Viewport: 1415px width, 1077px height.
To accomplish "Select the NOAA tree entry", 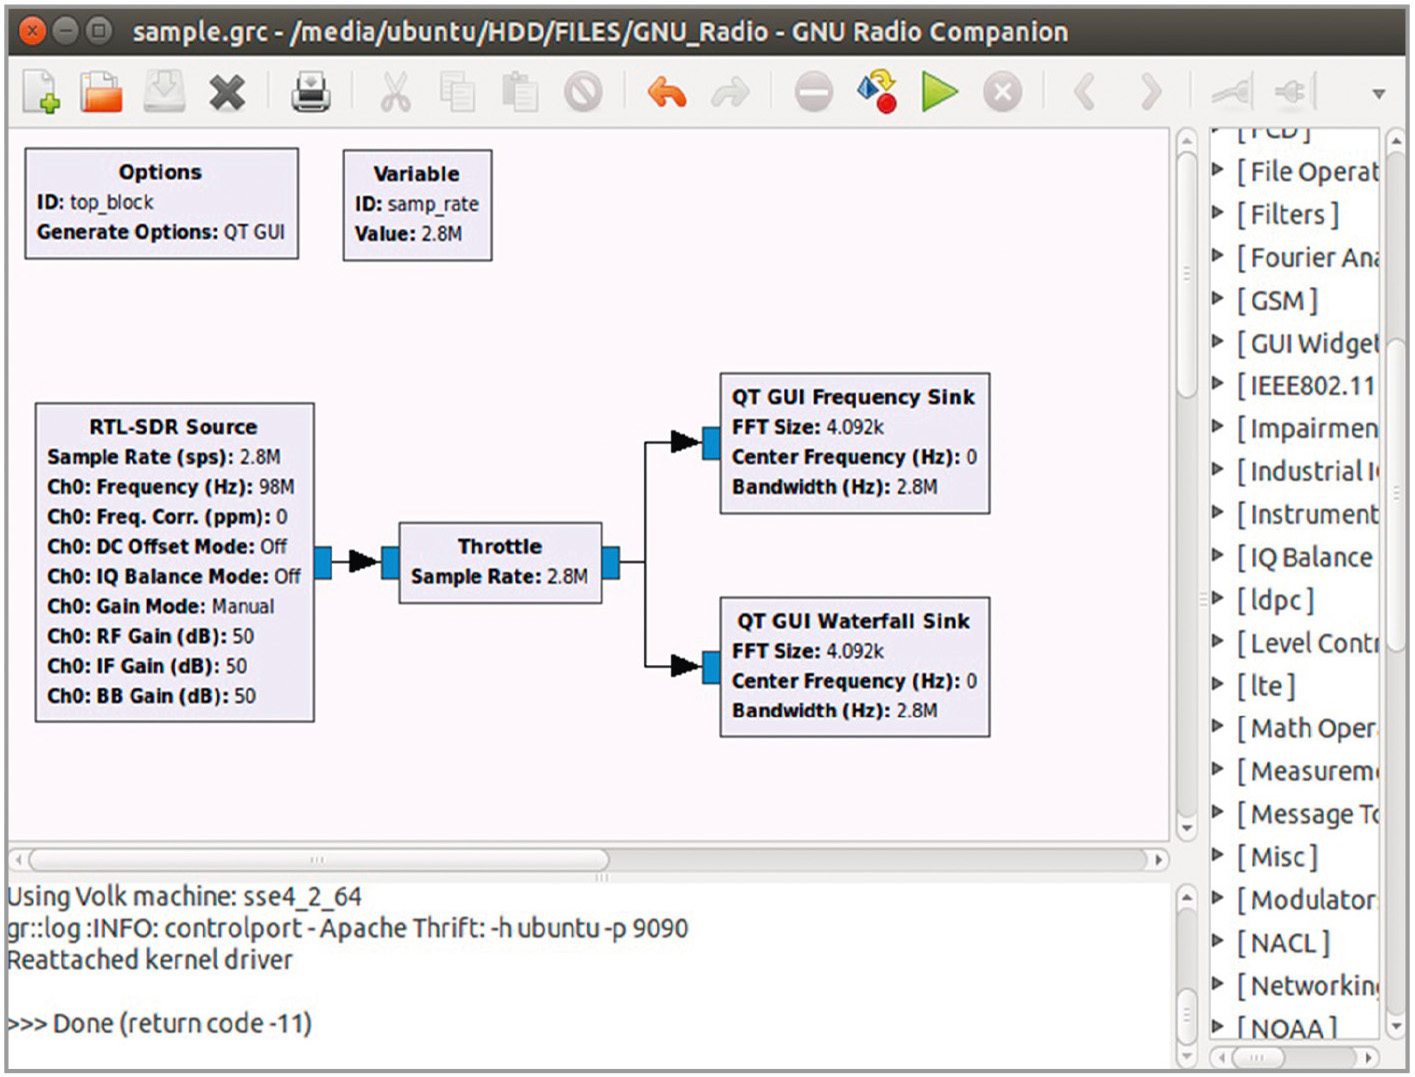I will (1287, 1027).
